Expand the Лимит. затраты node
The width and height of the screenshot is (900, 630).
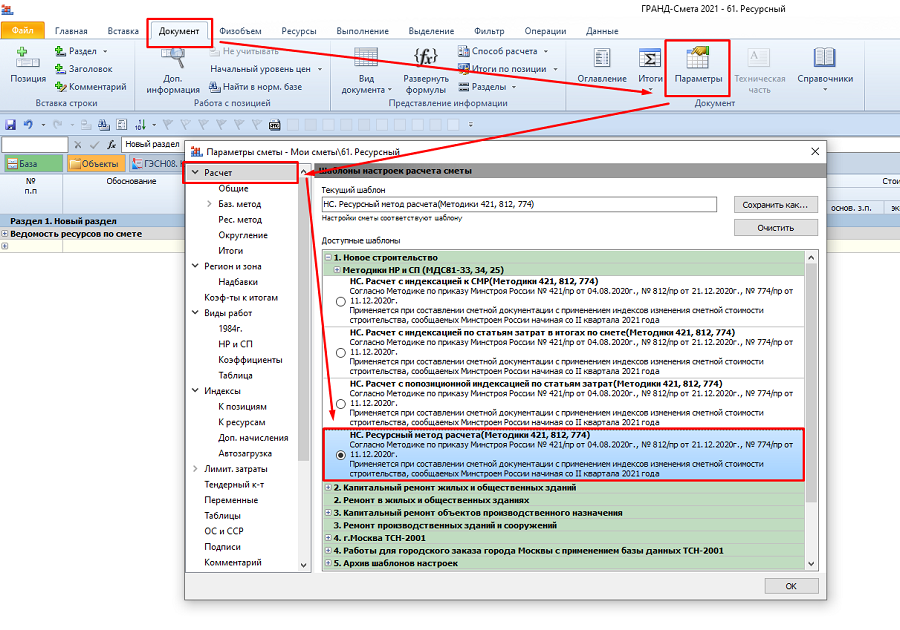195,469
